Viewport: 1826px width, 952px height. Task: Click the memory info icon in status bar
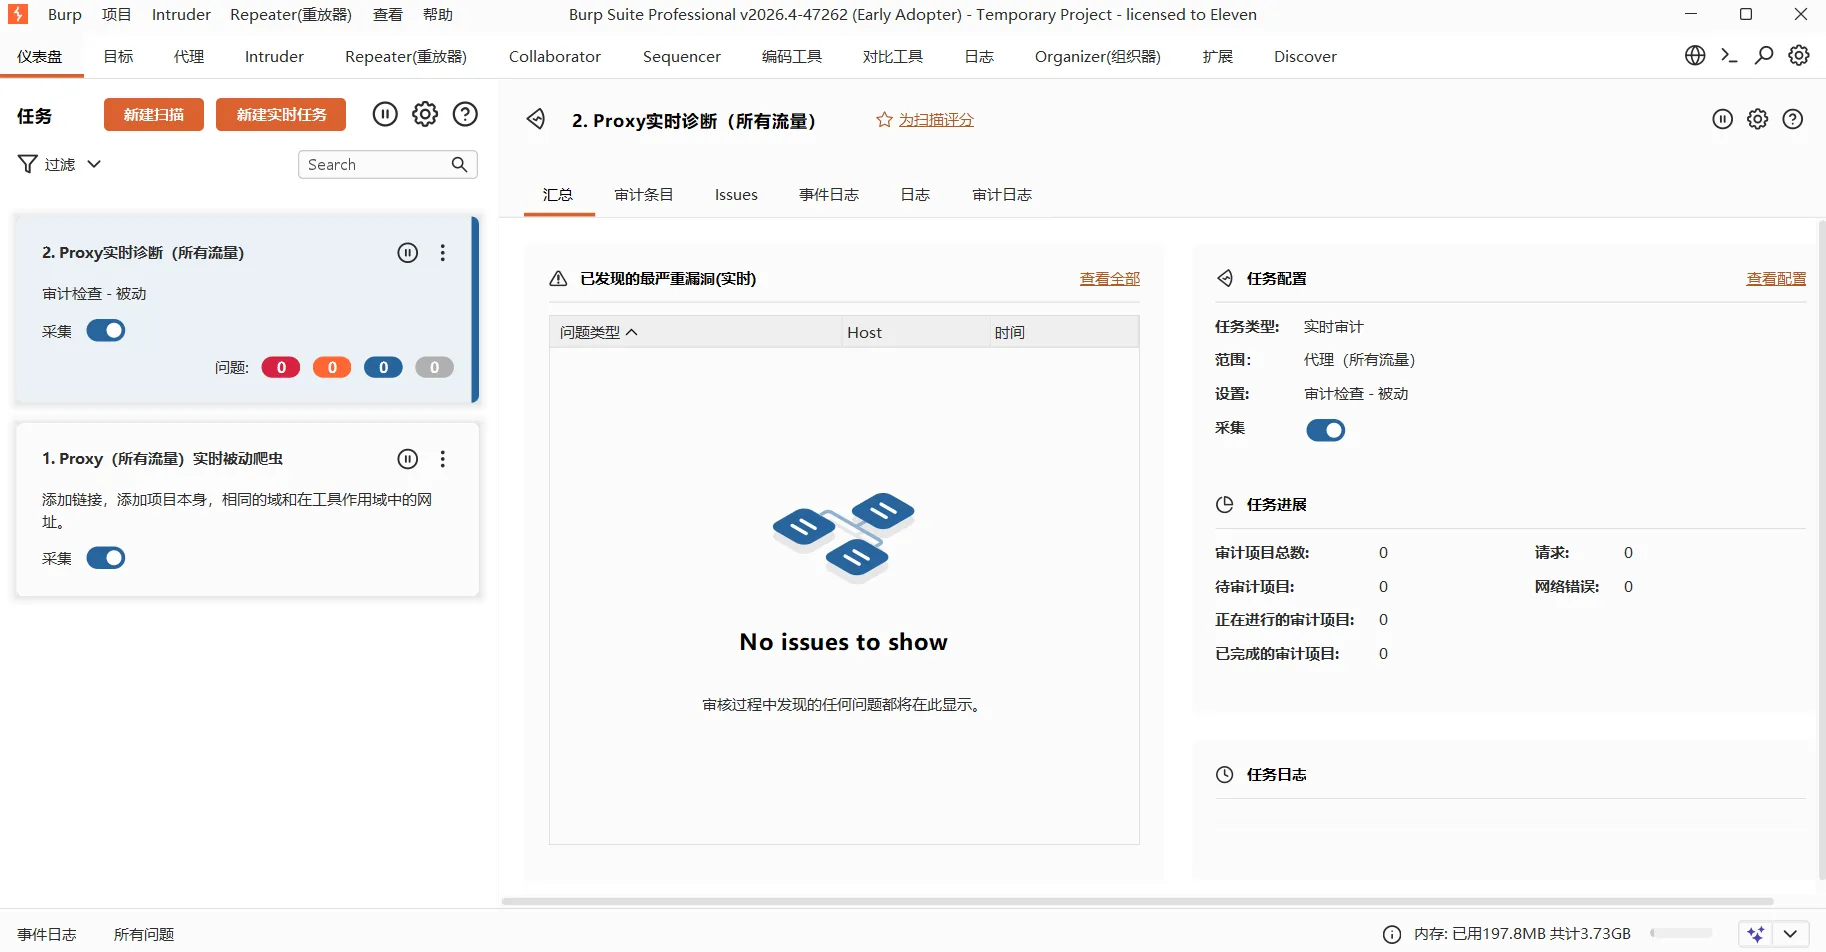point(1391,934)
